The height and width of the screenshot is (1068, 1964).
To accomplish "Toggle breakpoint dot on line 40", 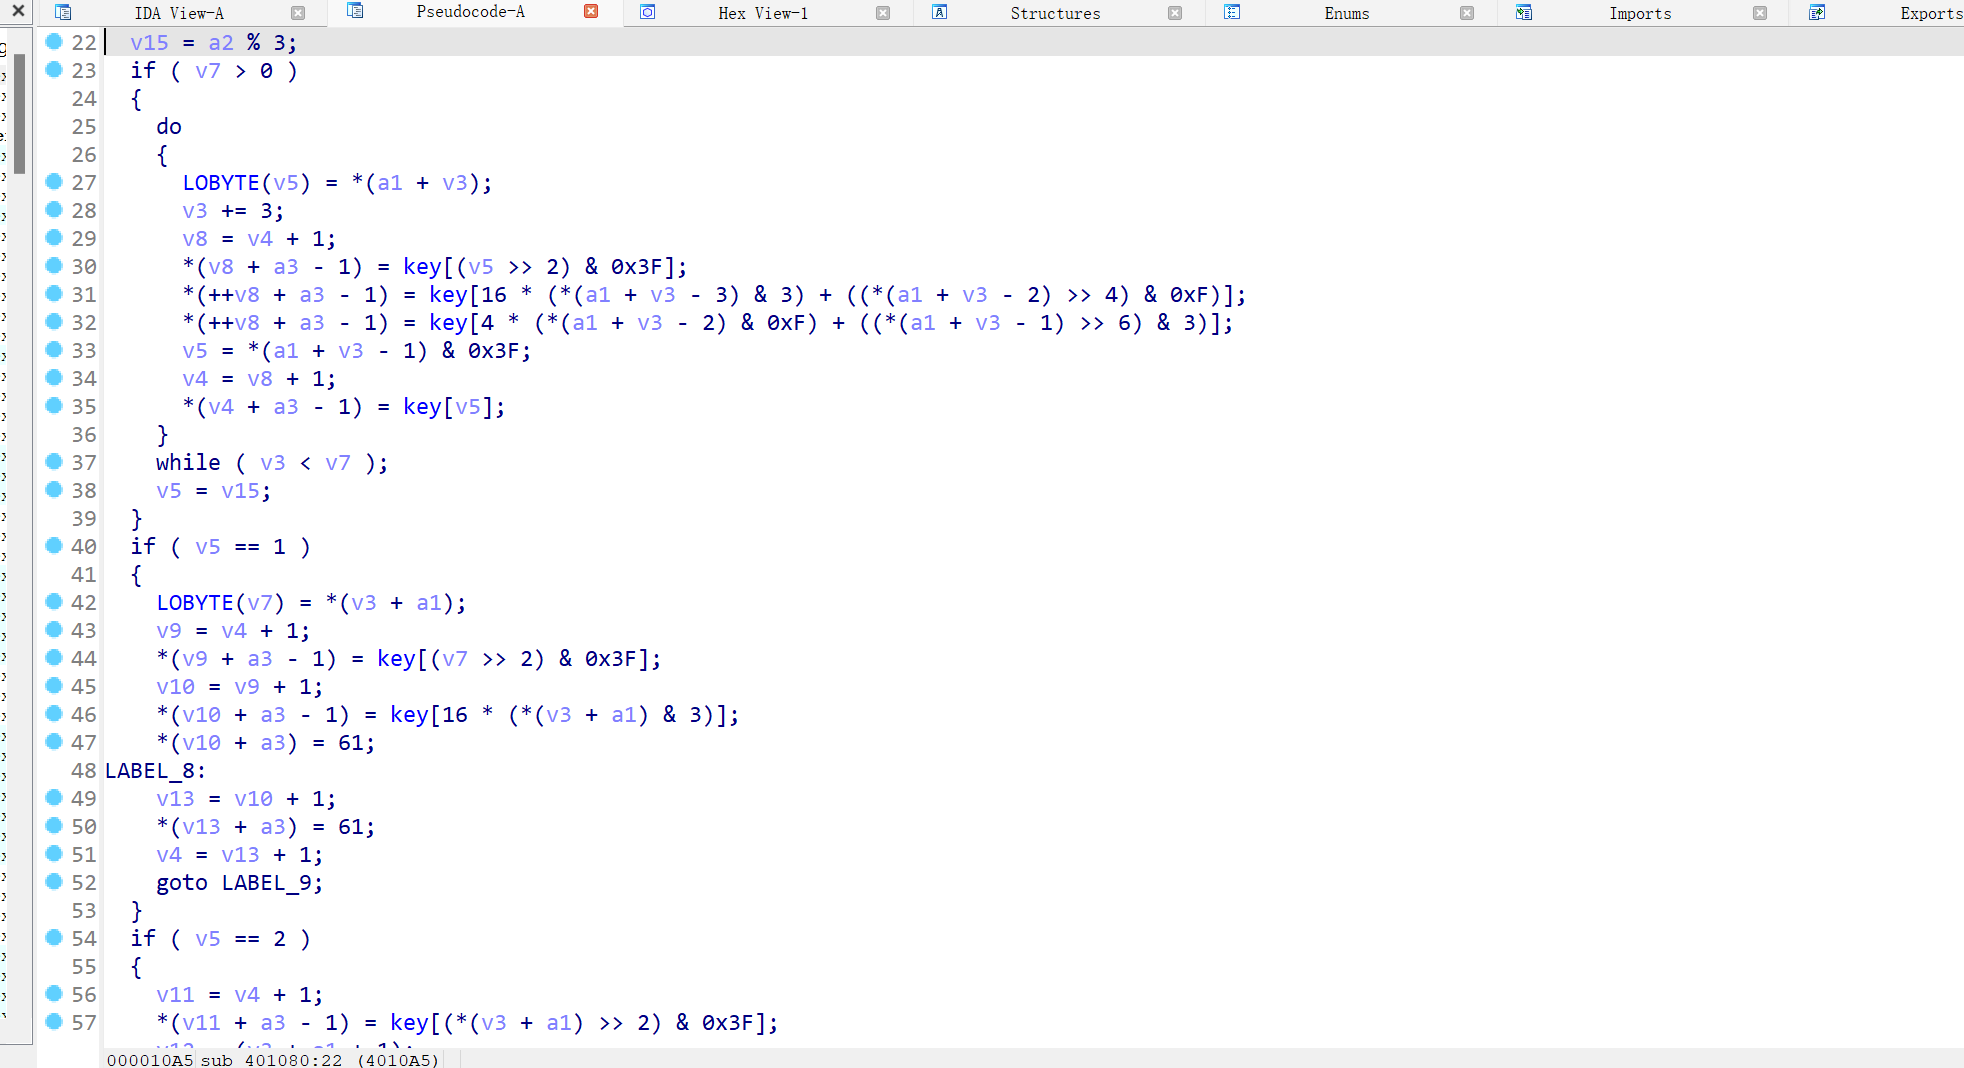I will [x=54, y=545].
